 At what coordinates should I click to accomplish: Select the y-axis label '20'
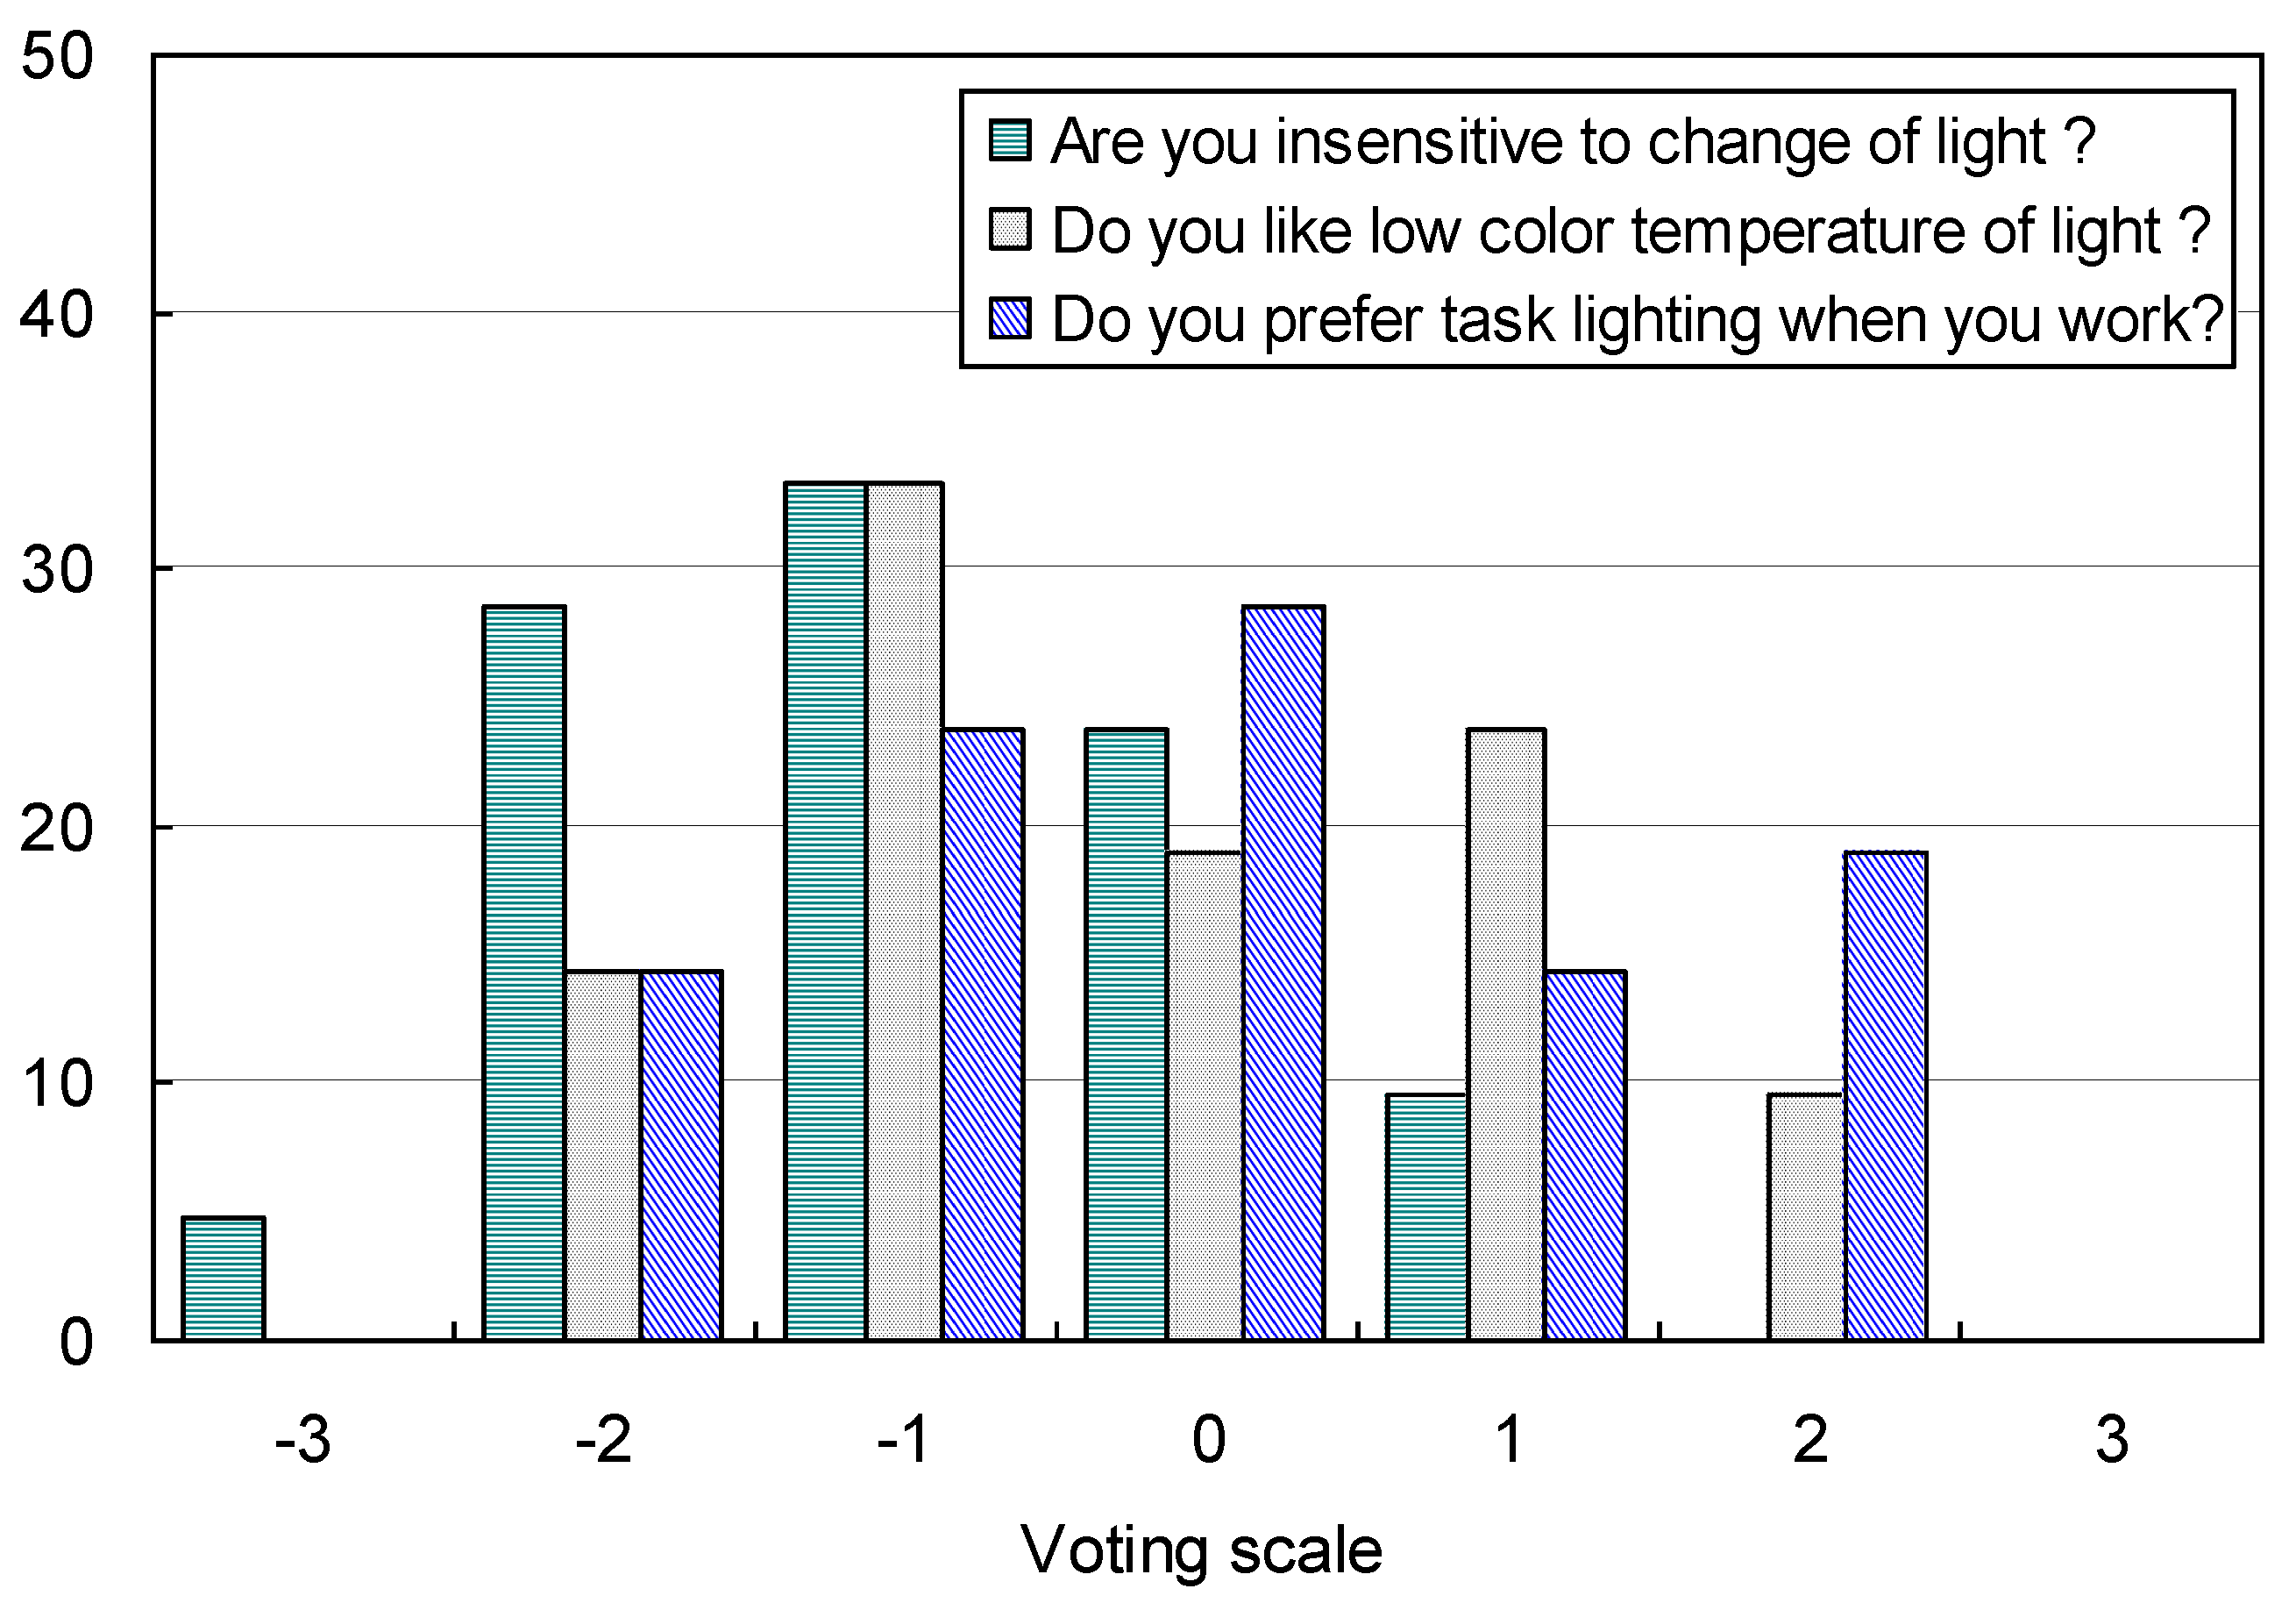pyautogui.click(x=57, y=828)
